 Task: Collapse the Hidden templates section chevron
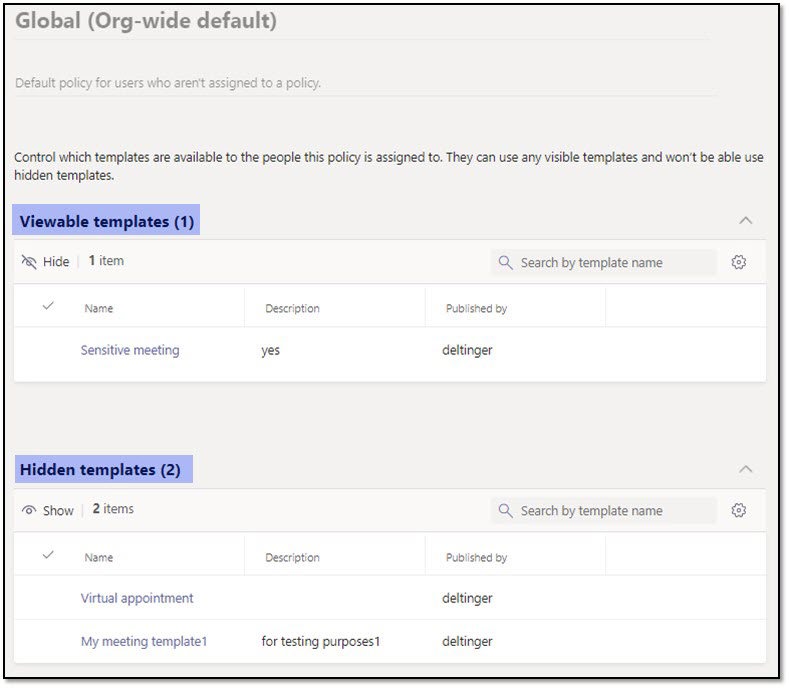745,469
